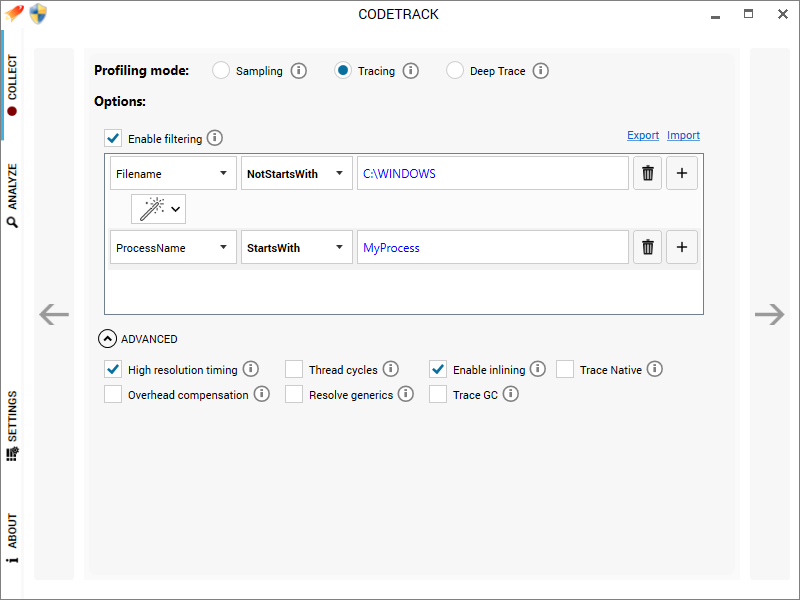Screen dimensions: 800x600
Task: Show info about Sampling mode
Action: 299,70
